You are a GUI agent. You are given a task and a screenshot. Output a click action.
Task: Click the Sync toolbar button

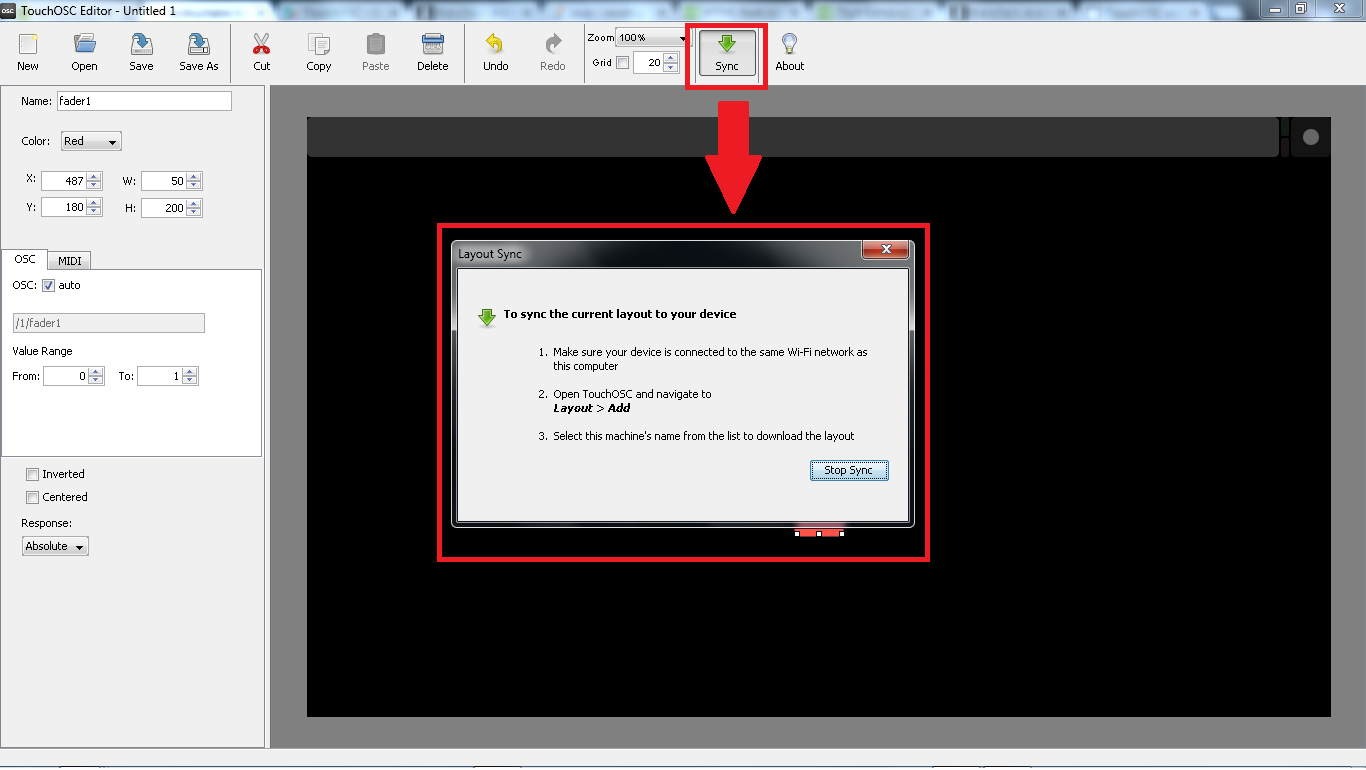[727, 53]
